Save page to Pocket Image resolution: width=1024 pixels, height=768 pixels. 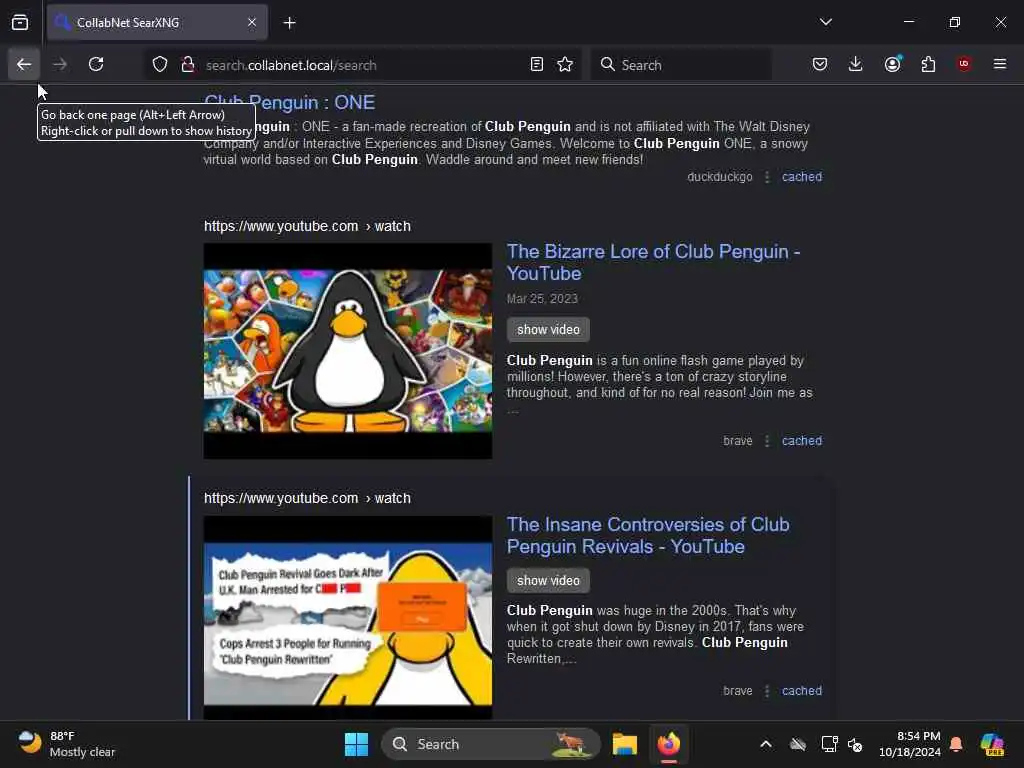(820, 64)
